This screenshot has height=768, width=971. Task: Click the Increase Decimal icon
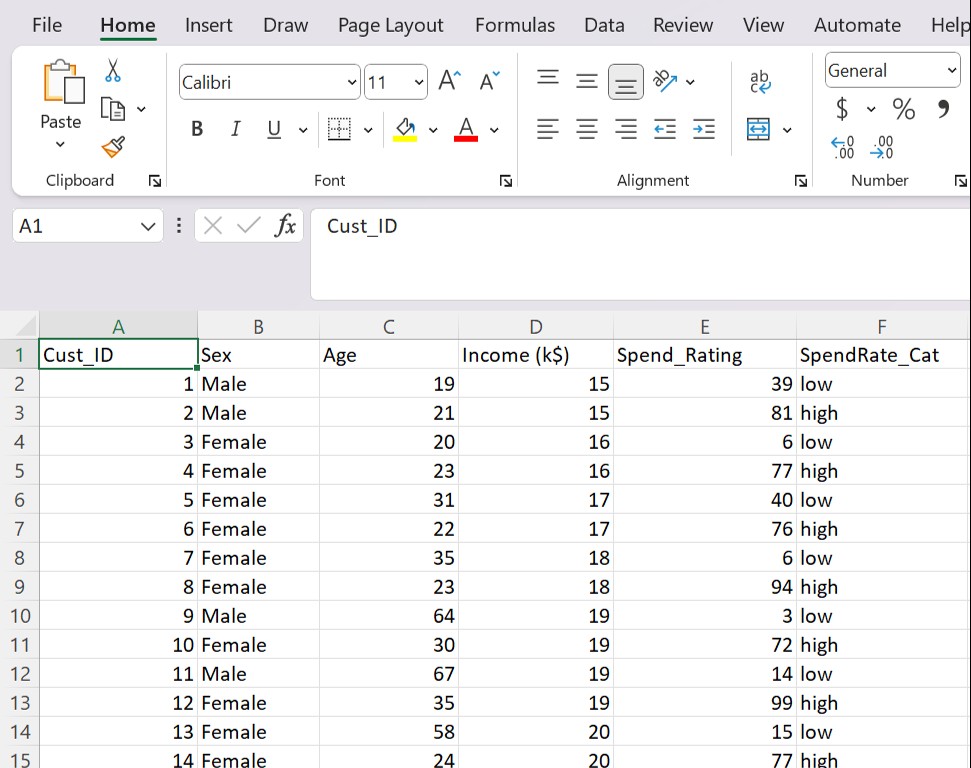click(x=843, y=148)
